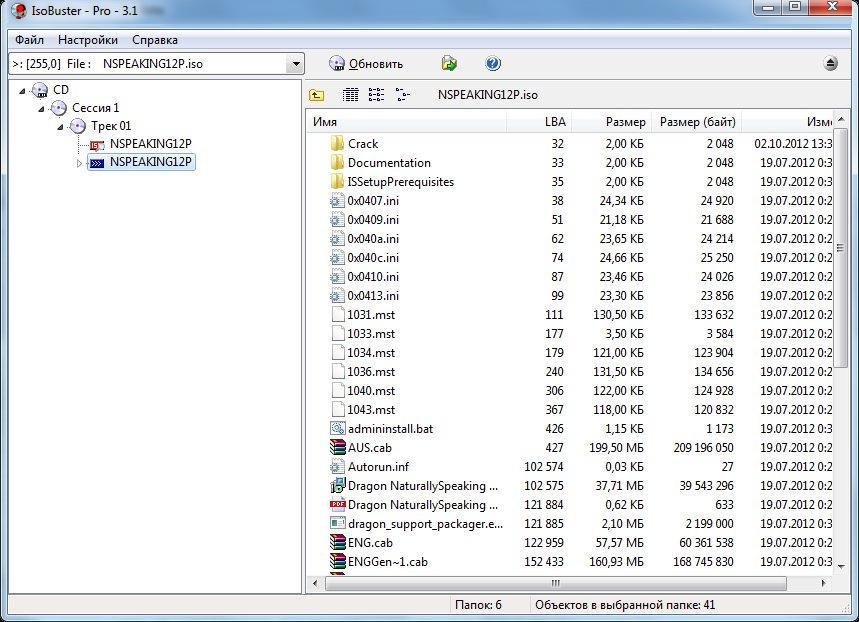
Task: Collapse the Трек 01 tree node
Action: (x=61, y=127)
